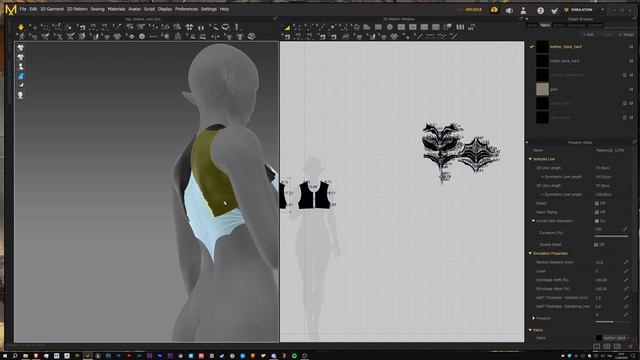This screenshot has height=360, width=640.
Task: Detach the 2D Pattern Window using its corner icon
Action: pos(520,19)
